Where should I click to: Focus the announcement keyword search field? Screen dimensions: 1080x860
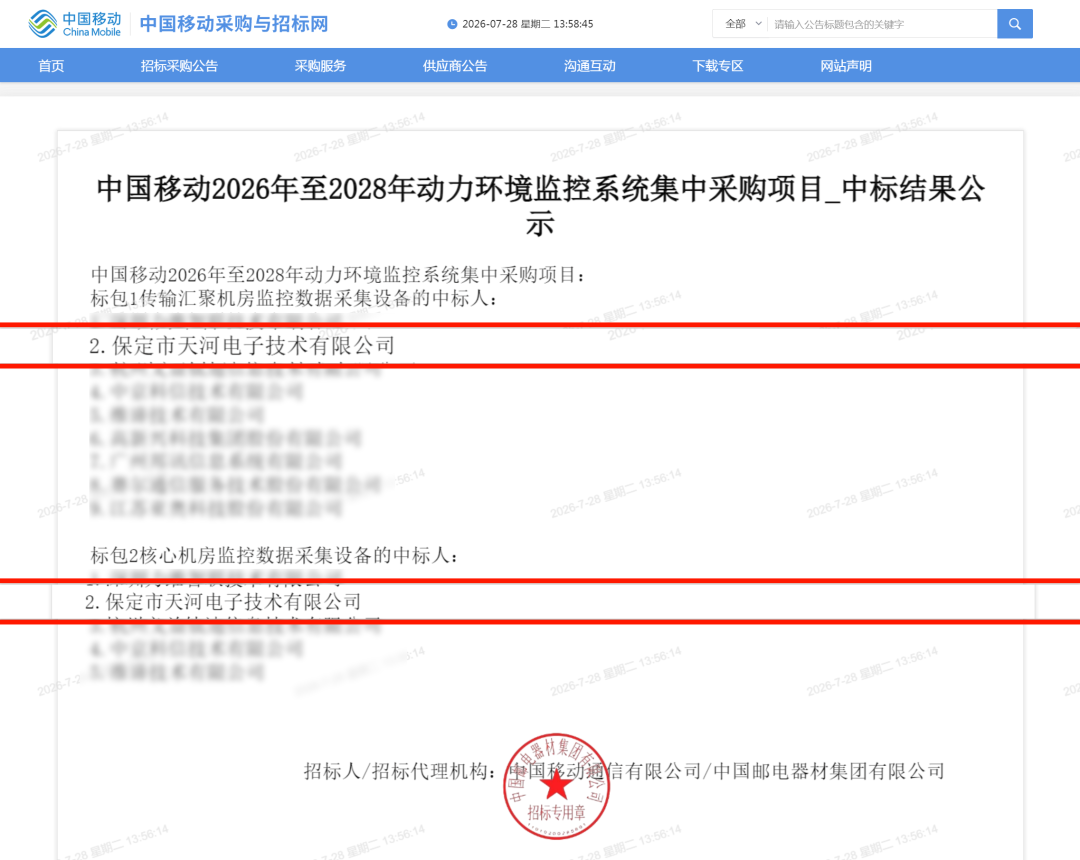tap(882, 24)
